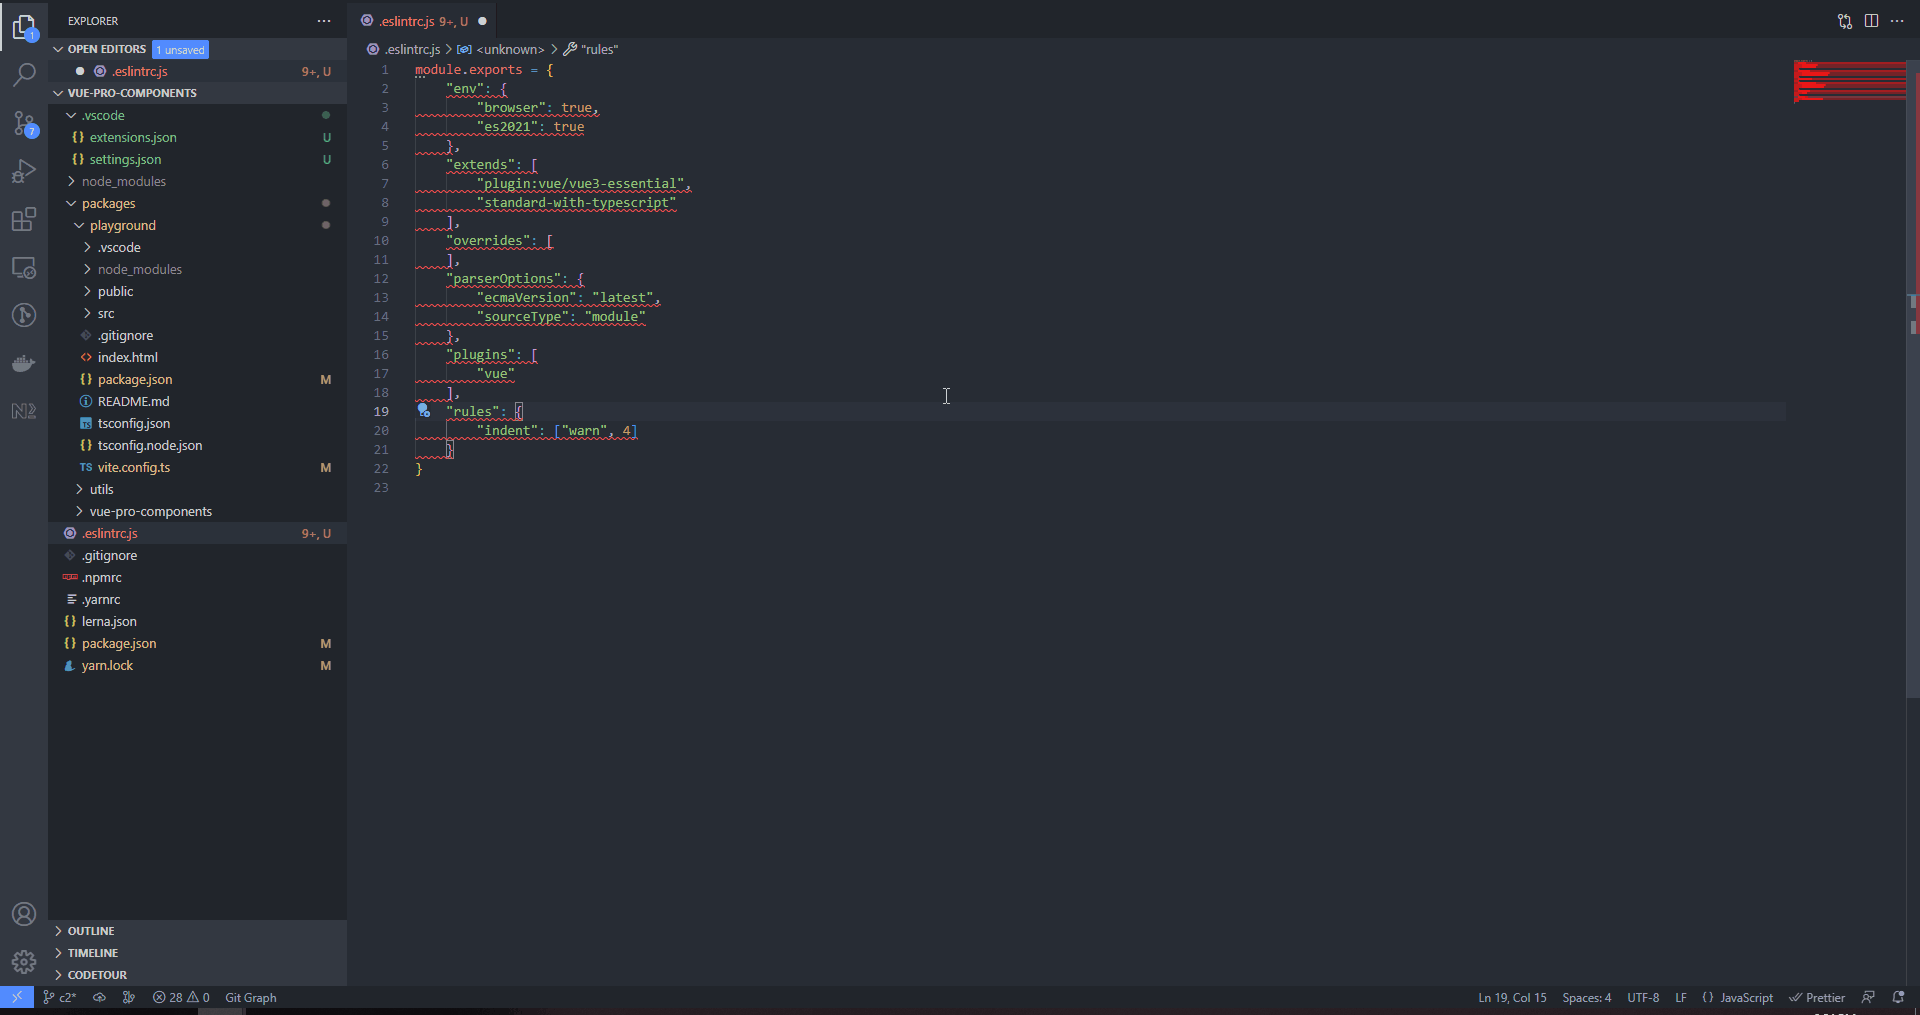The height and width of the screenshot is (1015, 1920).
Task: Open the Explorer view in the activity bar
Action: pyautogui.click(x=24, y=27)
